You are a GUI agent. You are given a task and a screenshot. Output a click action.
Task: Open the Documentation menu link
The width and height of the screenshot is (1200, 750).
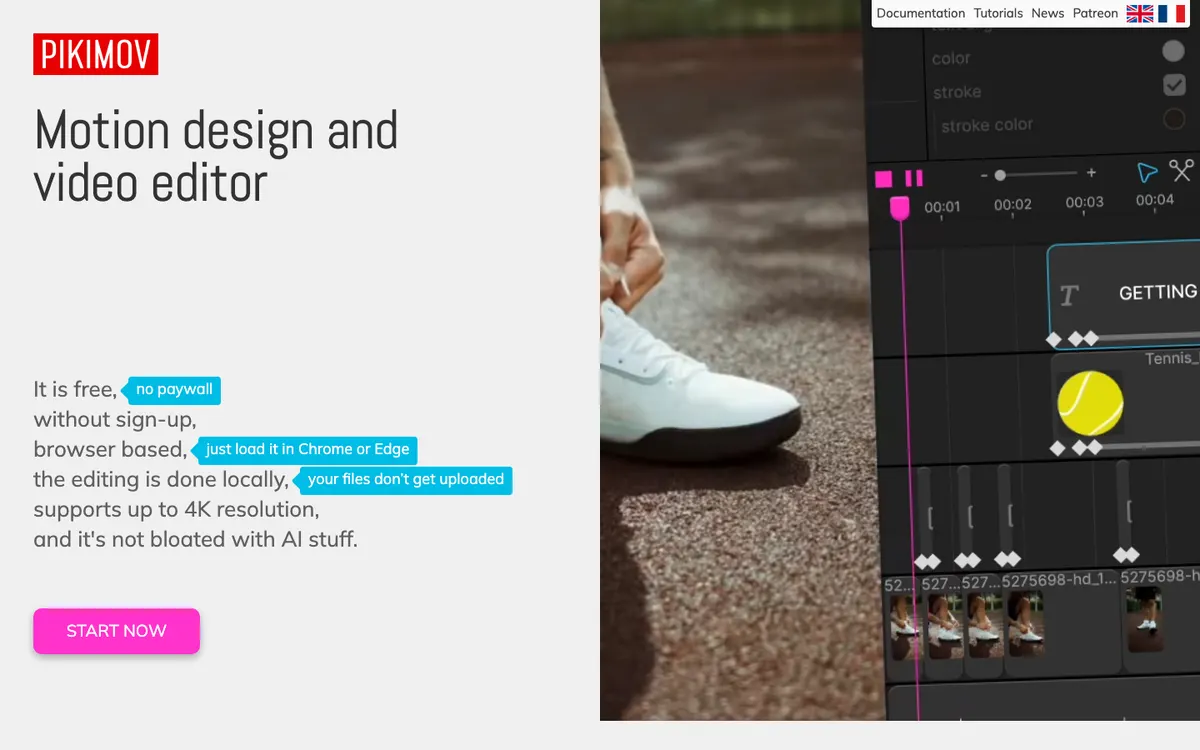(x=921, y=13)
